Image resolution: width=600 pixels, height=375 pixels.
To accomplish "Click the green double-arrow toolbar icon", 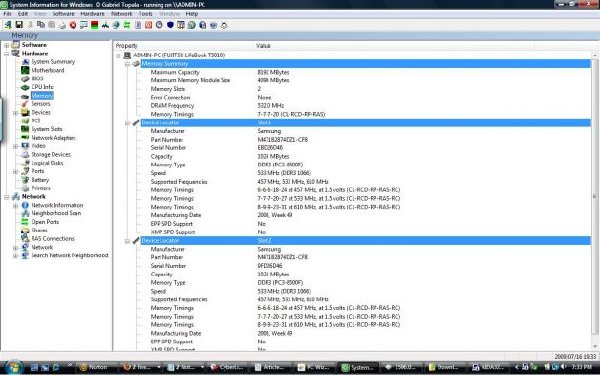I will coord(127,25).
